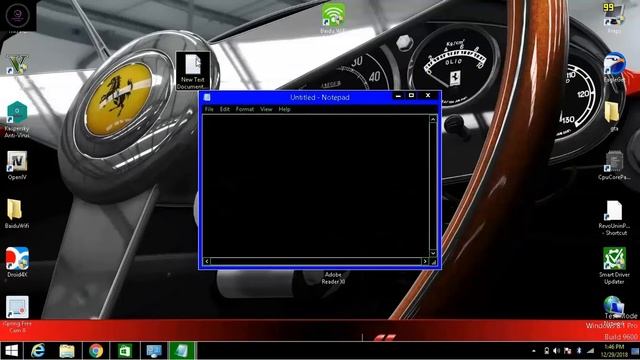Open the network signal tray icon
This screenshot has width=640, height=360.
[x=590, y=351]
